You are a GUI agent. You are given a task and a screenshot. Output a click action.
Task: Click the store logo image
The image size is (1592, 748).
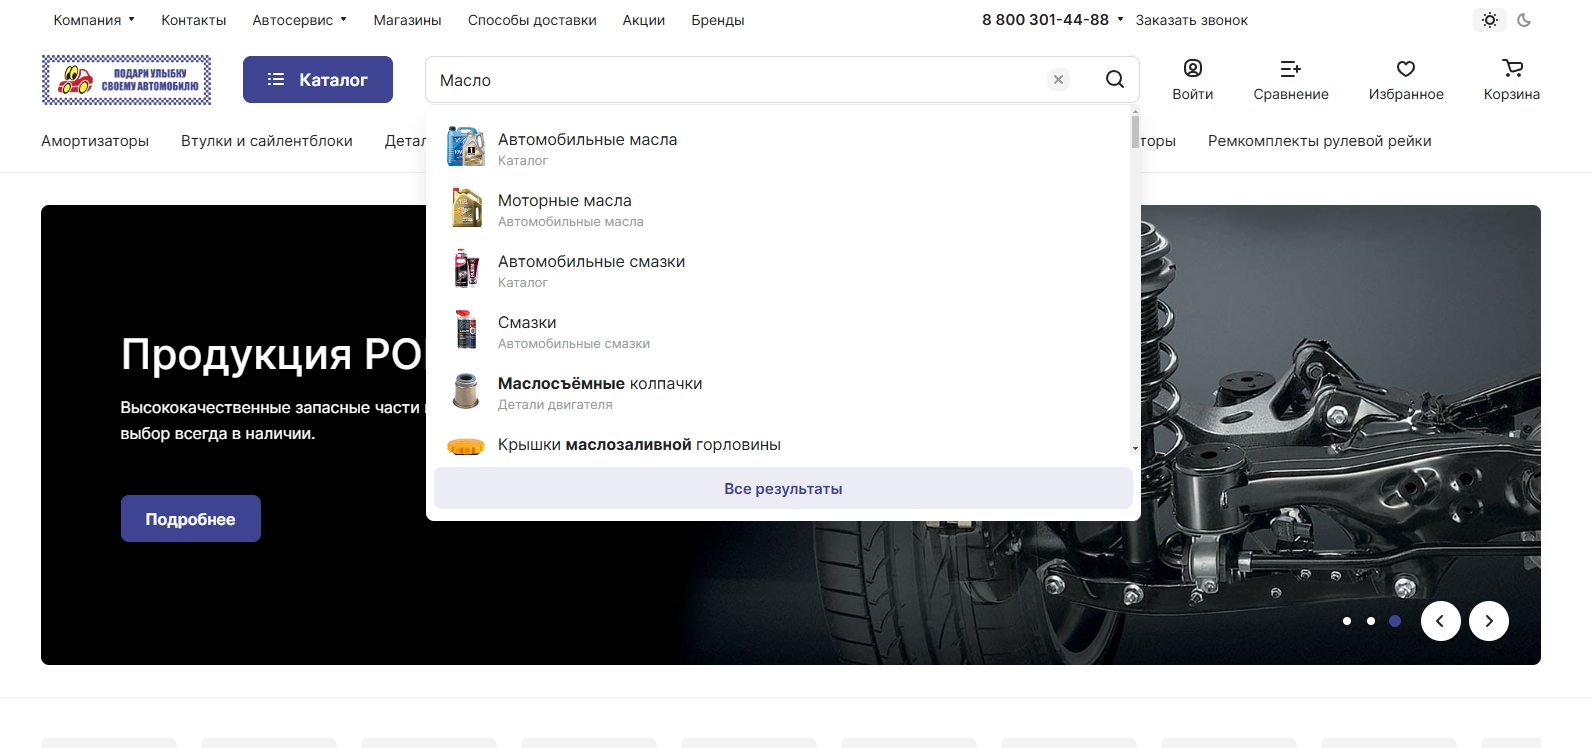(127, 80)
